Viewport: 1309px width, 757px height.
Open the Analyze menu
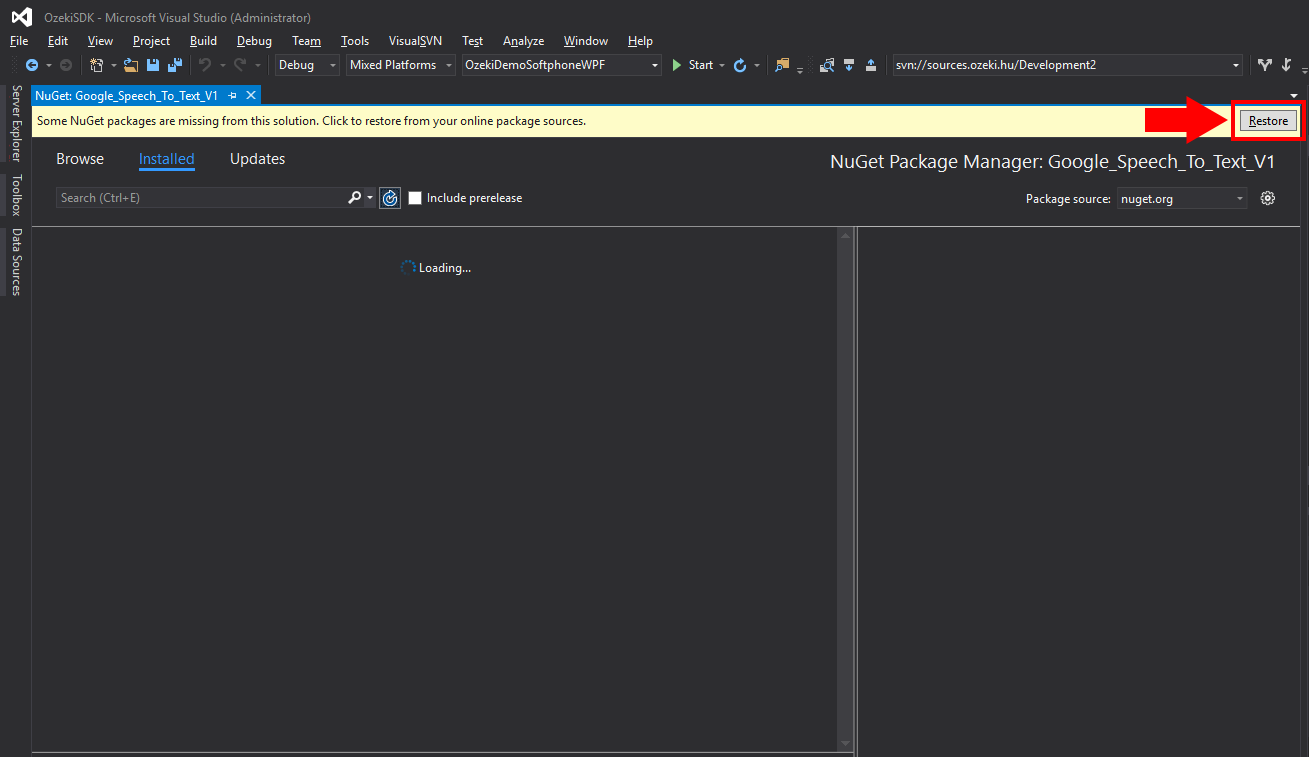pos(523,41)
